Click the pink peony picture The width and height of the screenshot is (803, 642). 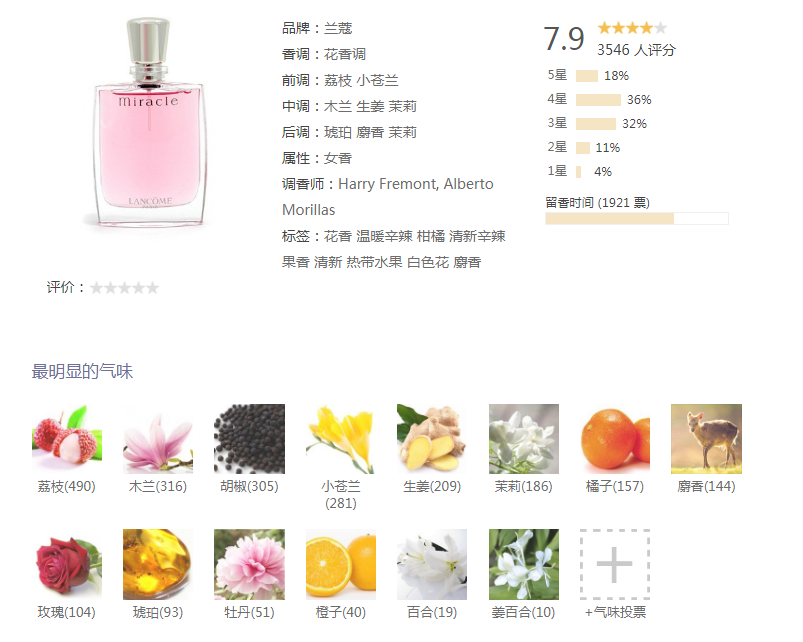click(249, 564)
